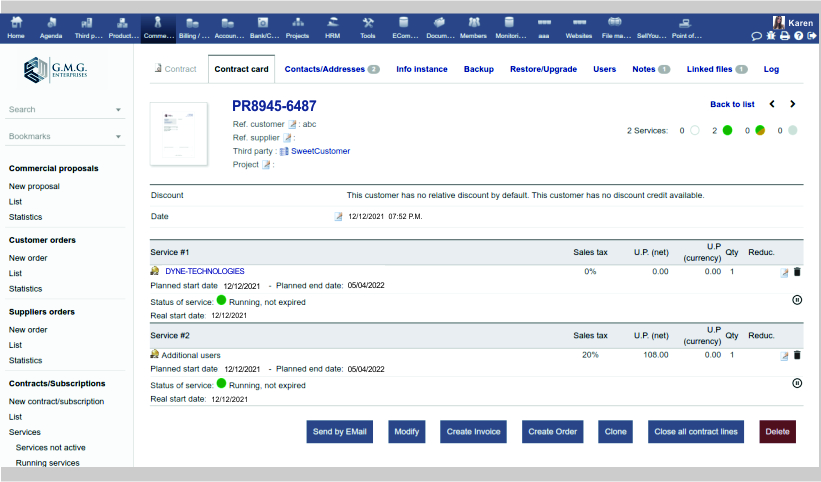Open the Tools module icon
Screen dimensions: 821x482
[368, 27]
